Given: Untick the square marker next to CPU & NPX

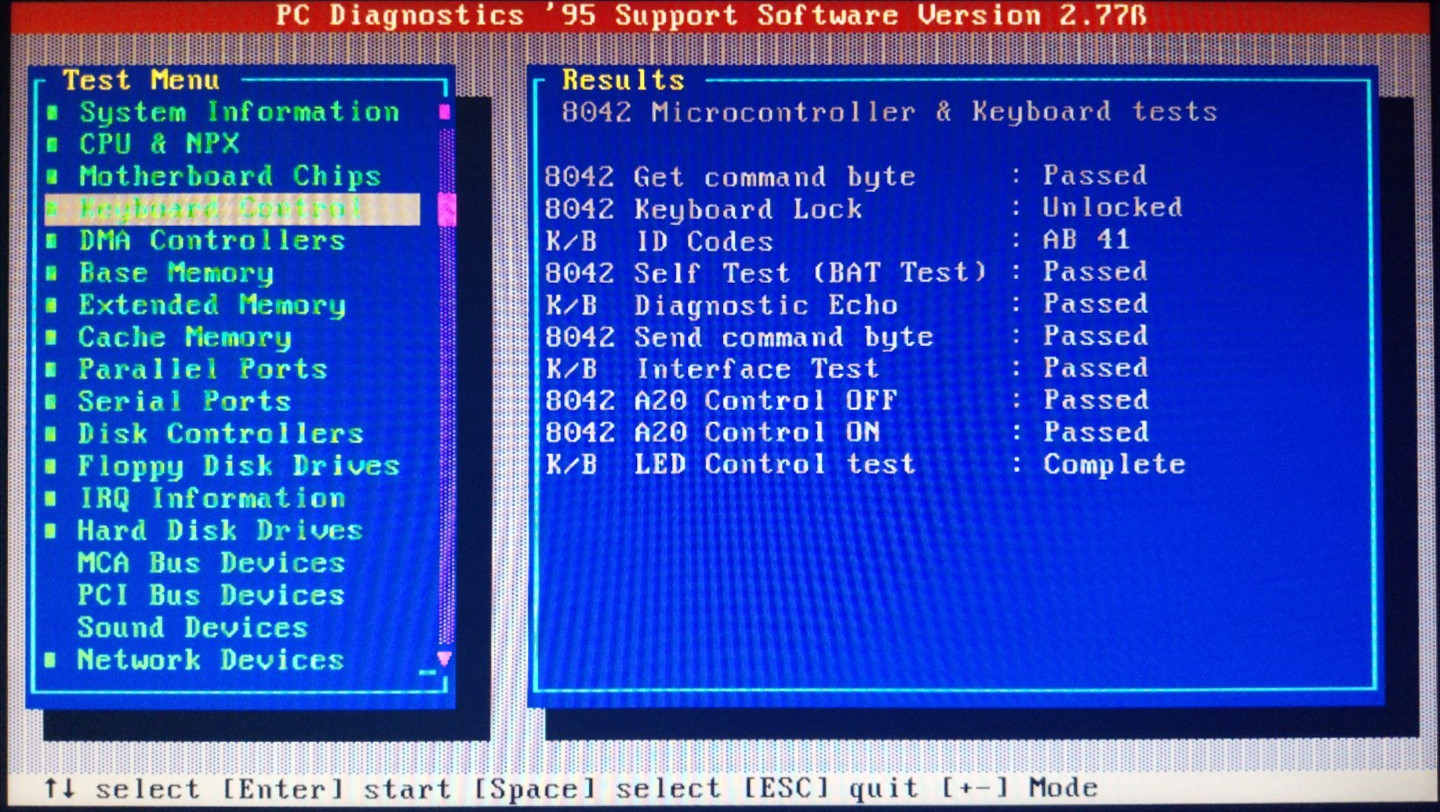Looking at the screenshot, I should coord(51,145).
